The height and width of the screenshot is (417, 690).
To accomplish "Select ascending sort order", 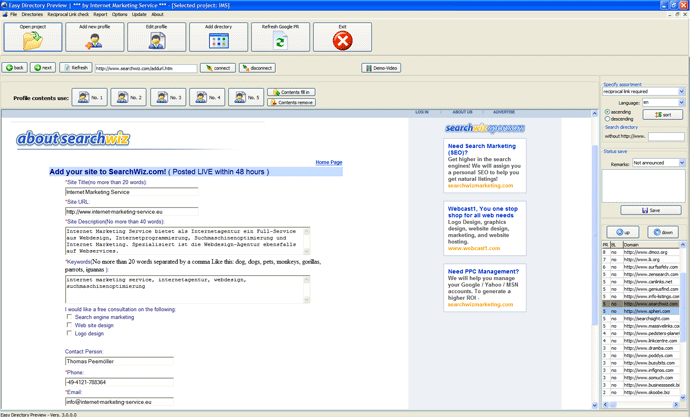I will (607, 112).
